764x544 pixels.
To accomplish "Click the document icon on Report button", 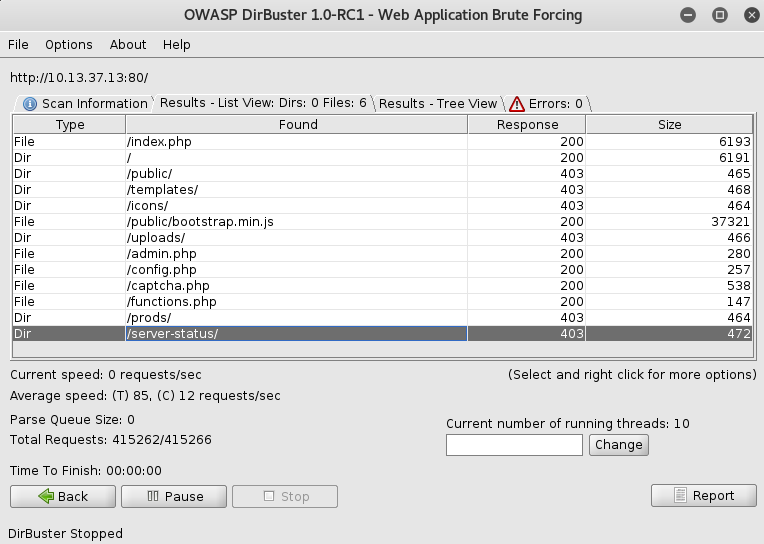I will [x=680, y=495].
